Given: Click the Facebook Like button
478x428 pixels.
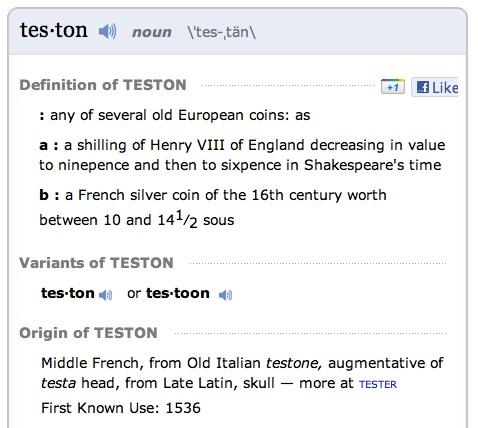Looking at the screenshot, I should point(435,87).
